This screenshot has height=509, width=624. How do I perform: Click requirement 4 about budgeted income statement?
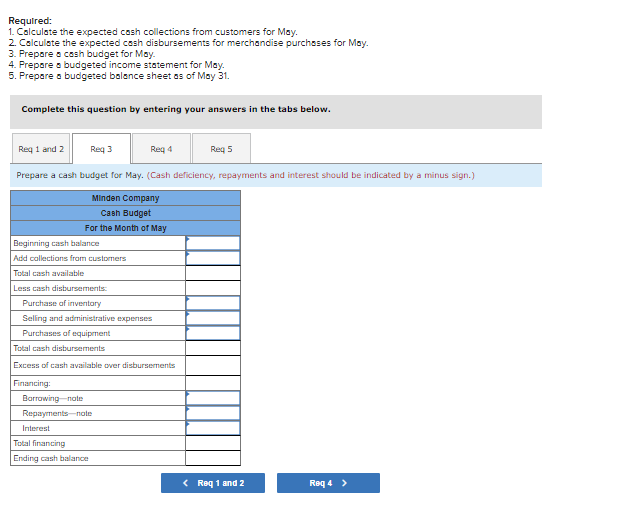point(116,64)
